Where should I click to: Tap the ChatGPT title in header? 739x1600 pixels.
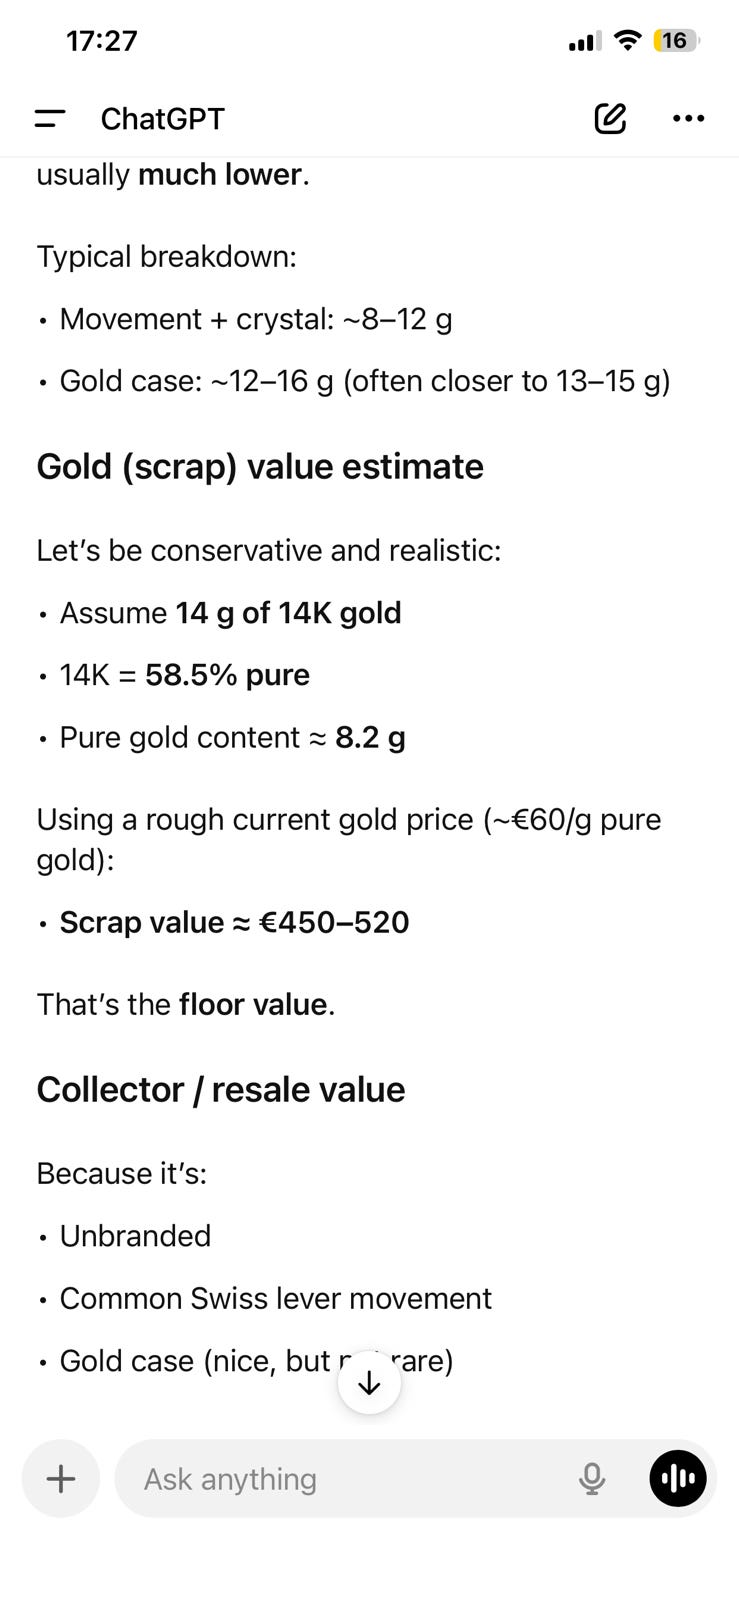(x=162, y=119)
